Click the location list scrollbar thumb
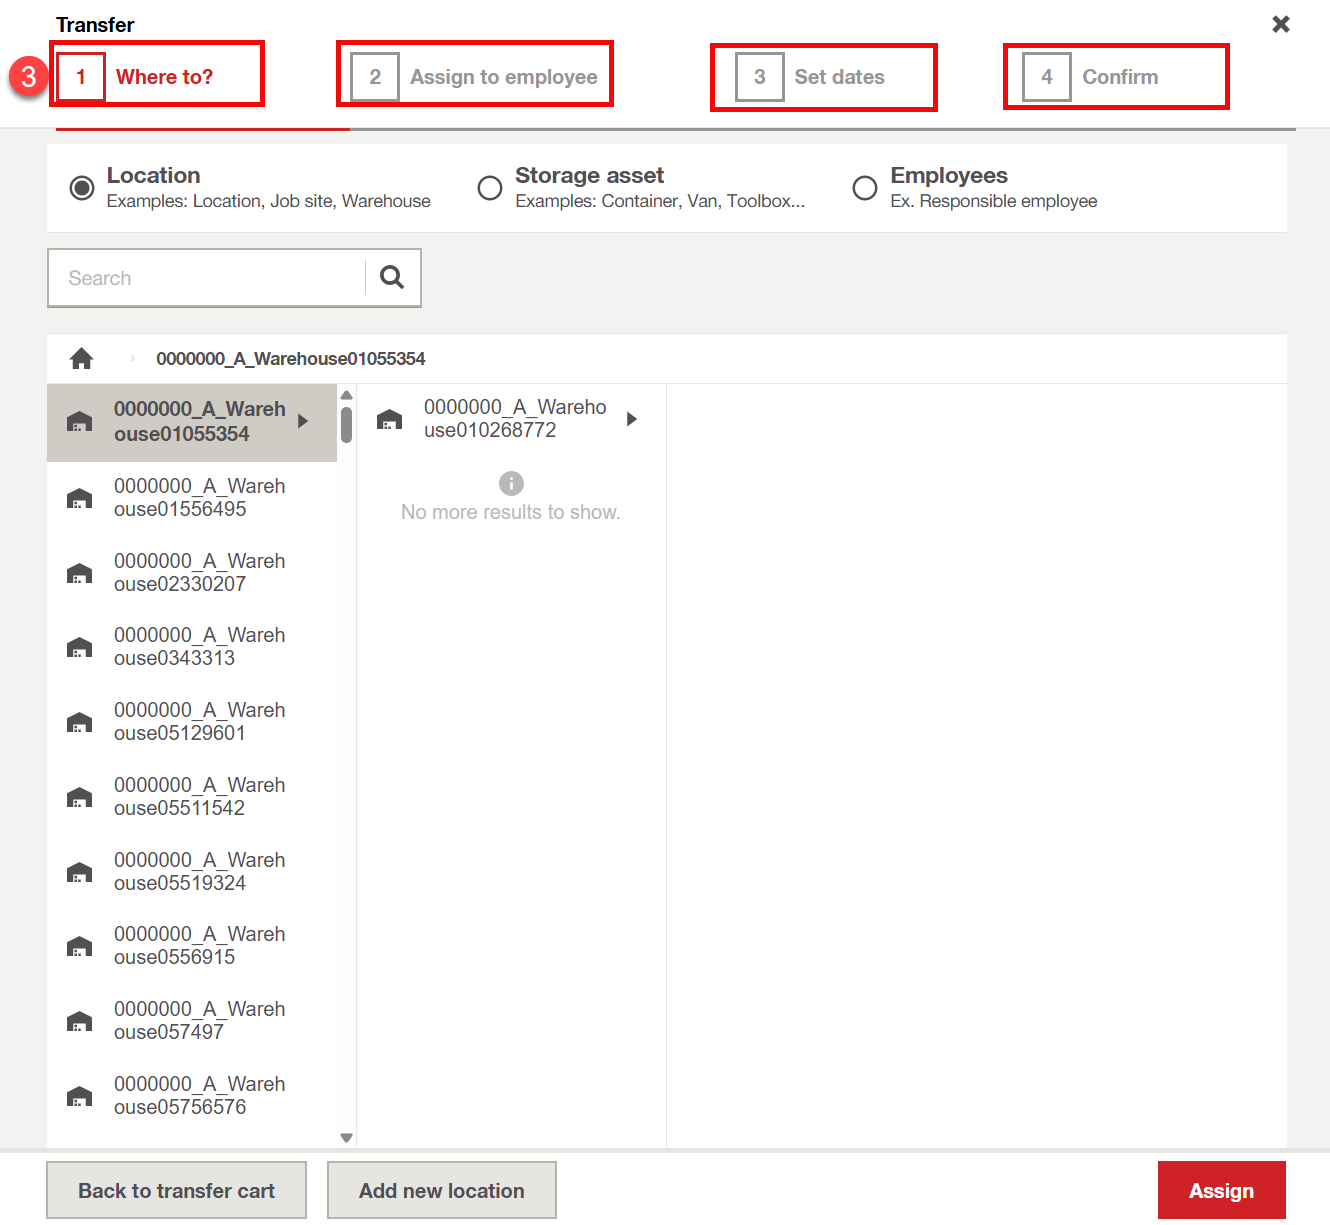 [x=346, y=423]
